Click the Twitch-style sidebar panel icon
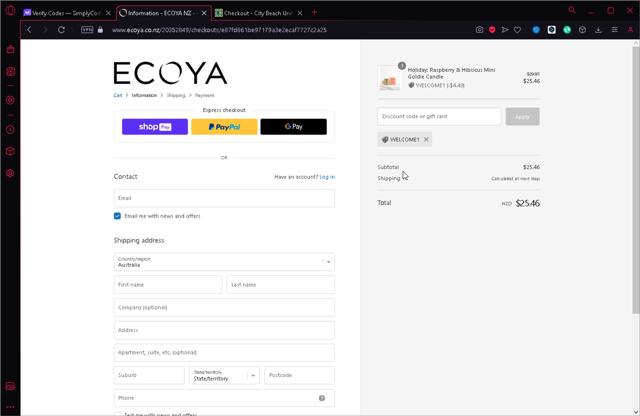 pos(10,71)
